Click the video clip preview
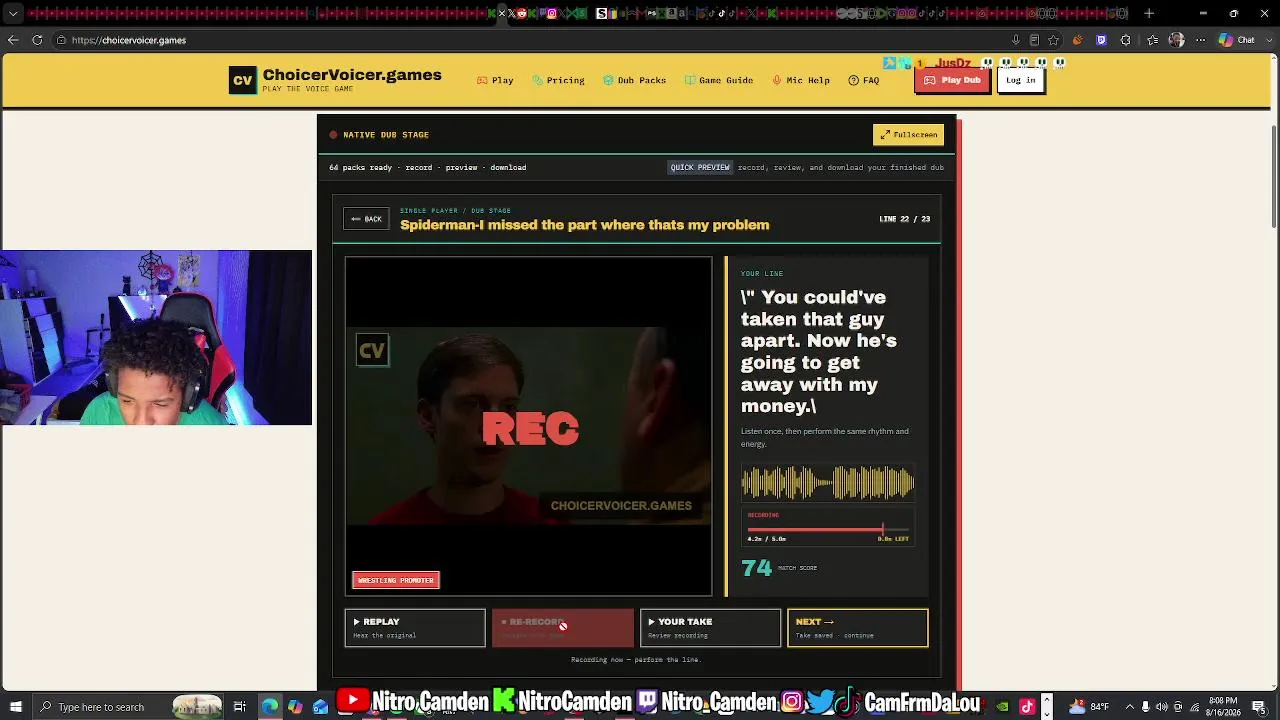This screenshot has height=720, width=1280. pos(528,426)
